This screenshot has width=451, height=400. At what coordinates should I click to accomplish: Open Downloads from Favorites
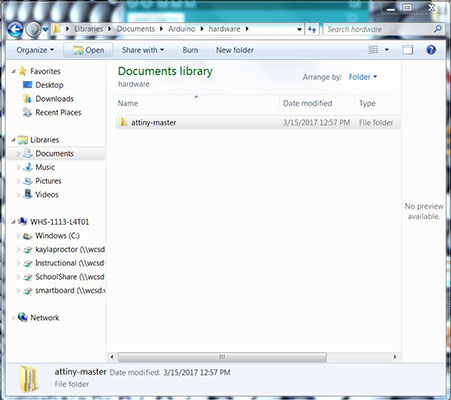(54, 99)
